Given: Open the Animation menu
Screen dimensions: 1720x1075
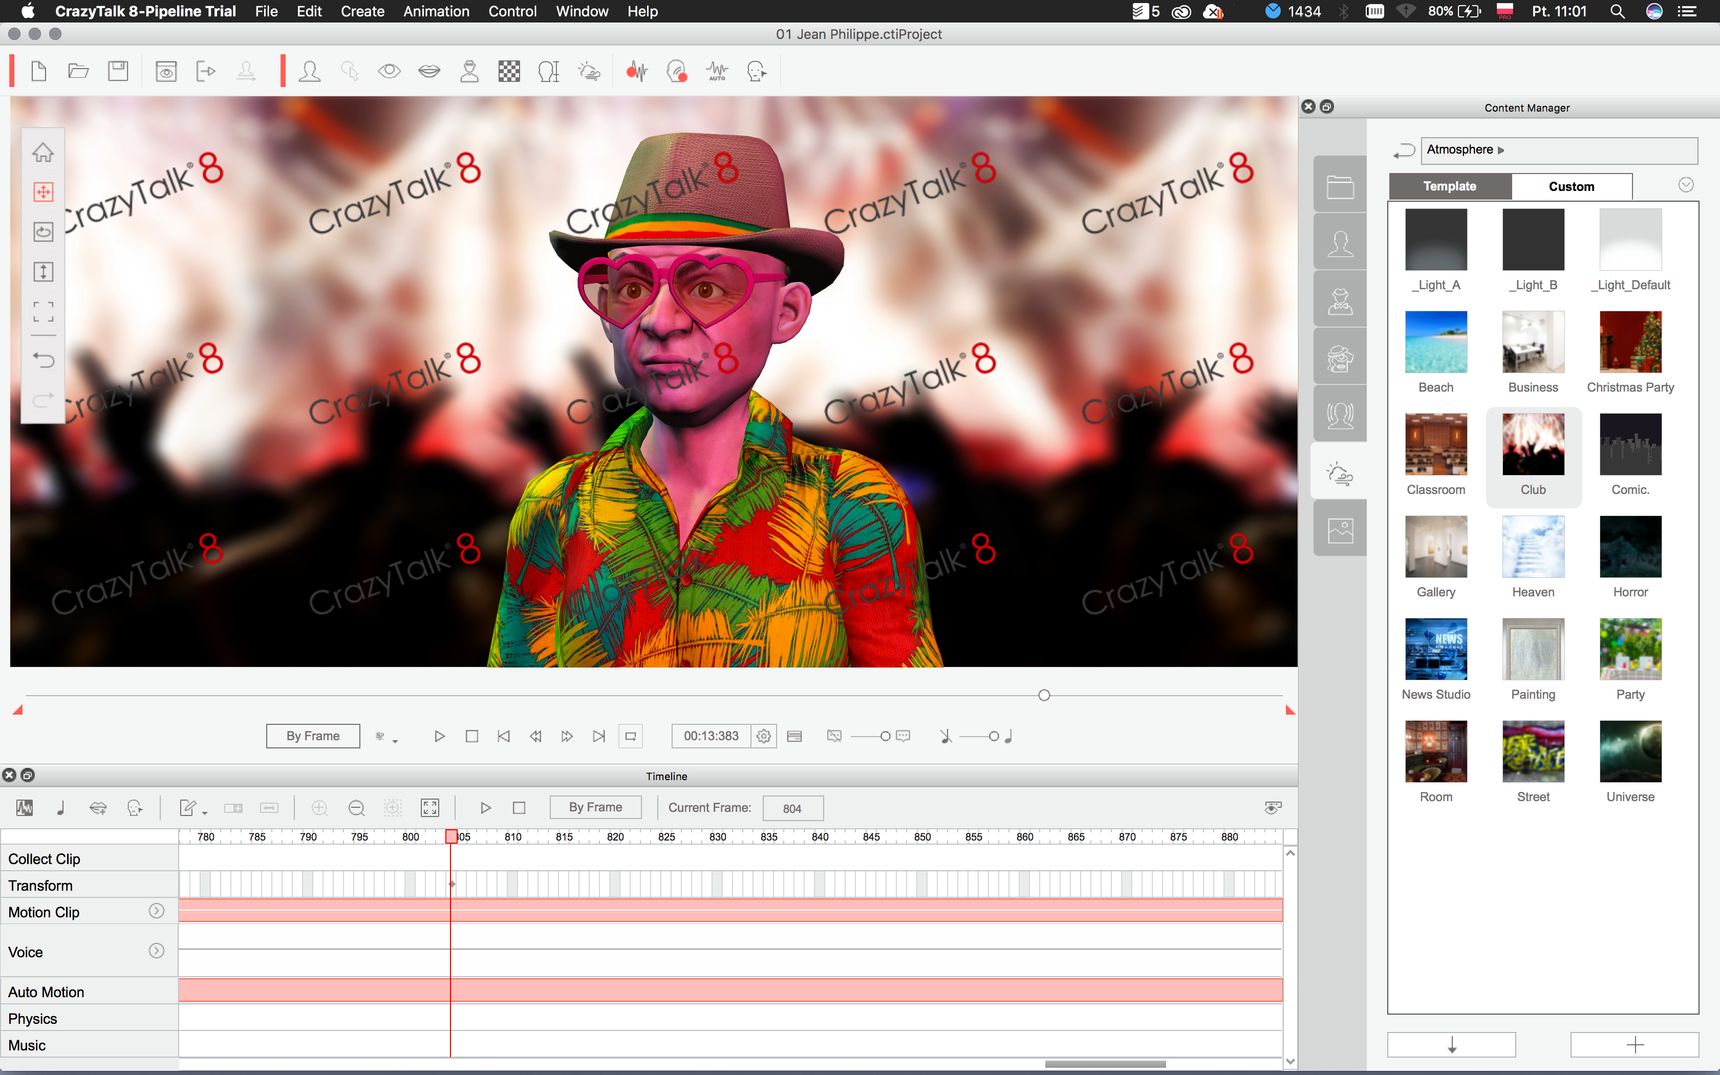Looking at the screenshot, I should pyautogui.click(x=436, y=11).
